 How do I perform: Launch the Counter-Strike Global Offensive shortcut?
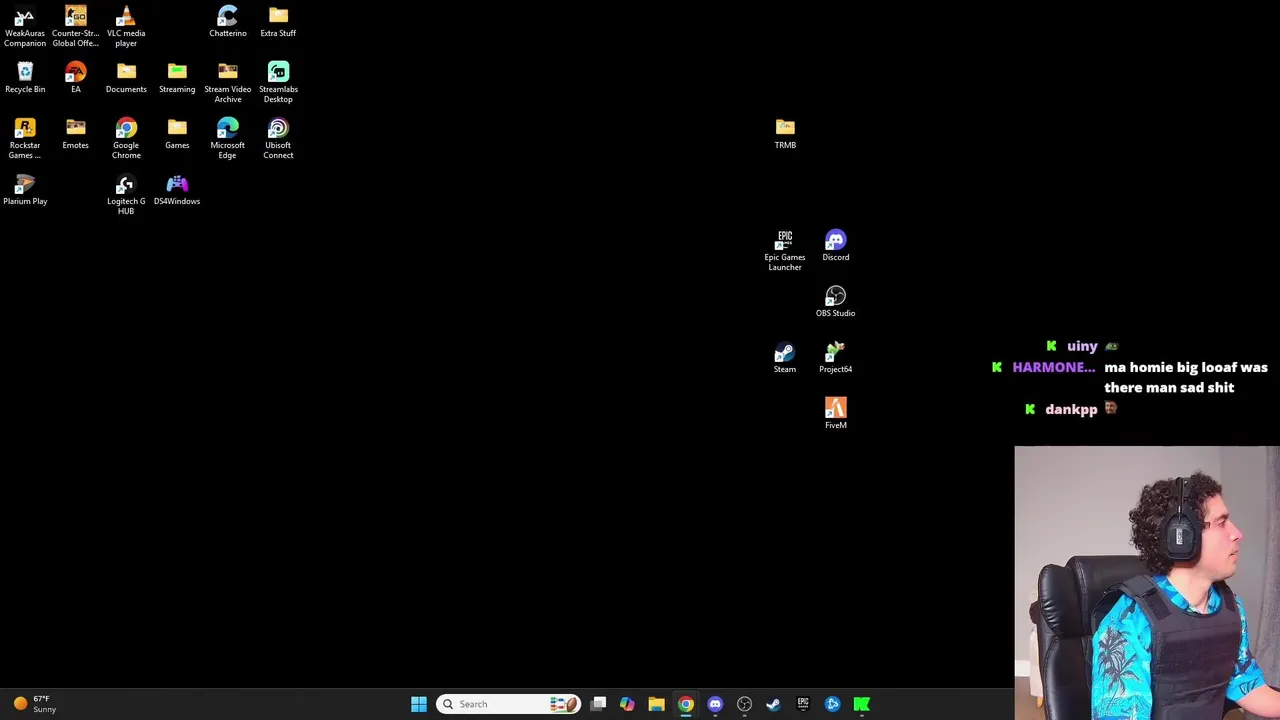tap(76, 27)
